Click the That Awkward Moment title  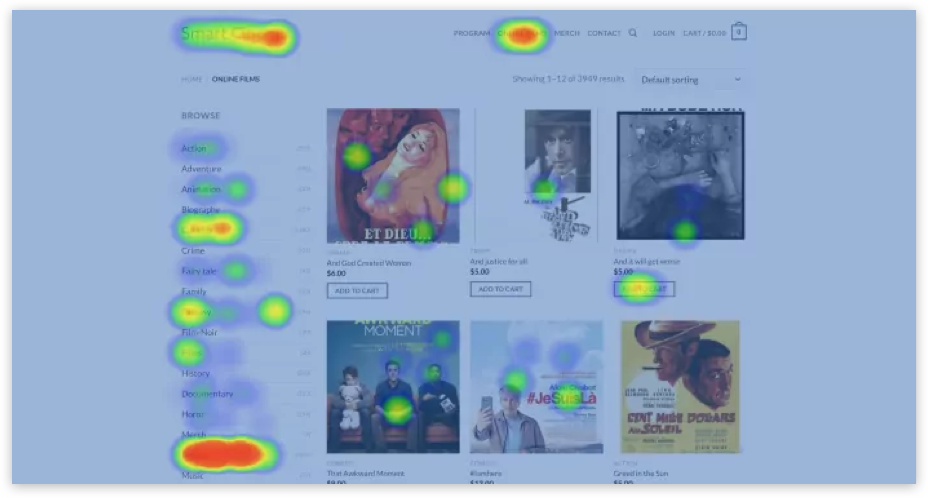coord(366,473)
